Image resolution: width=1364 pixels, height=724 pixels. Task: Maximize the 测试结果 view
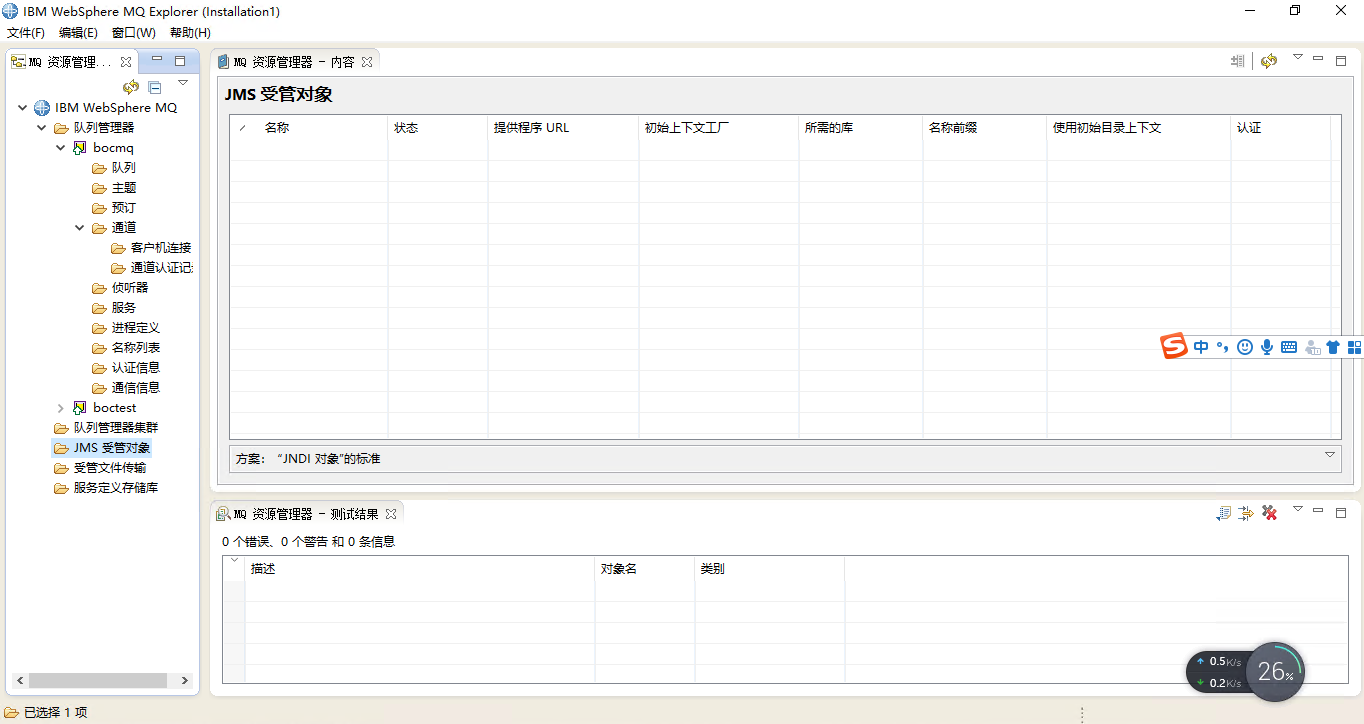click(1341, 512)
